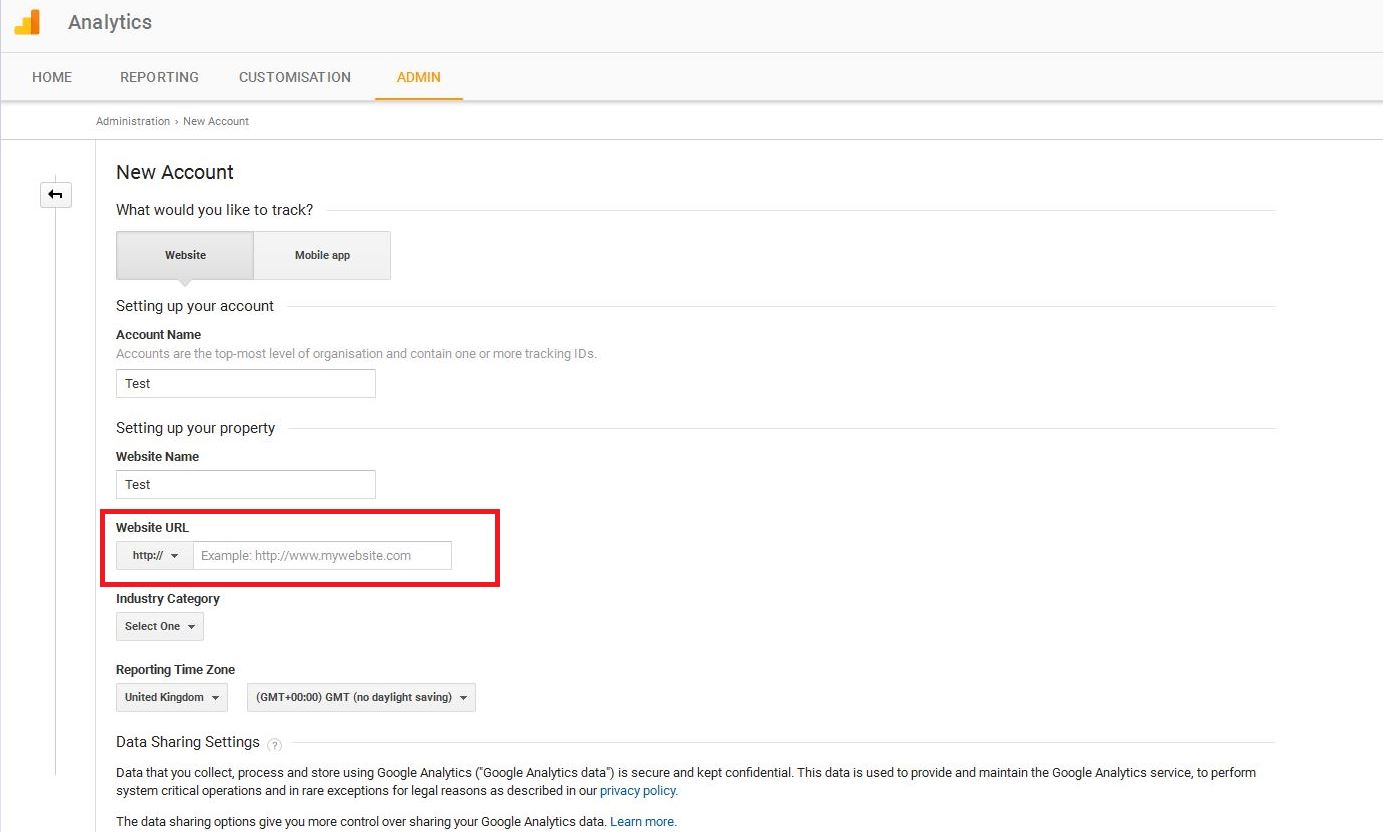Open the CUSTOMISATION tab

tap(295, 77)
